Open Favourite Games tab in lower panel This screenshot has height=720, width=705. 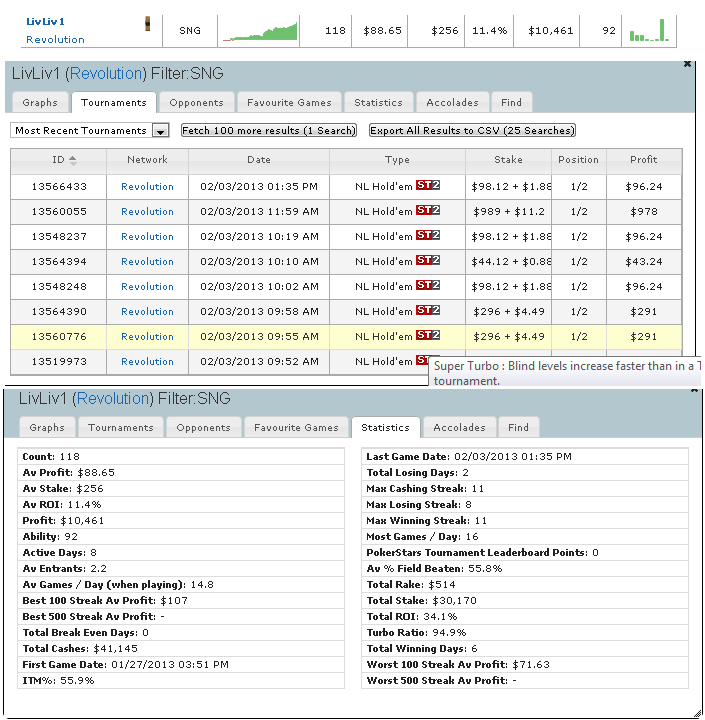(296, 428)
